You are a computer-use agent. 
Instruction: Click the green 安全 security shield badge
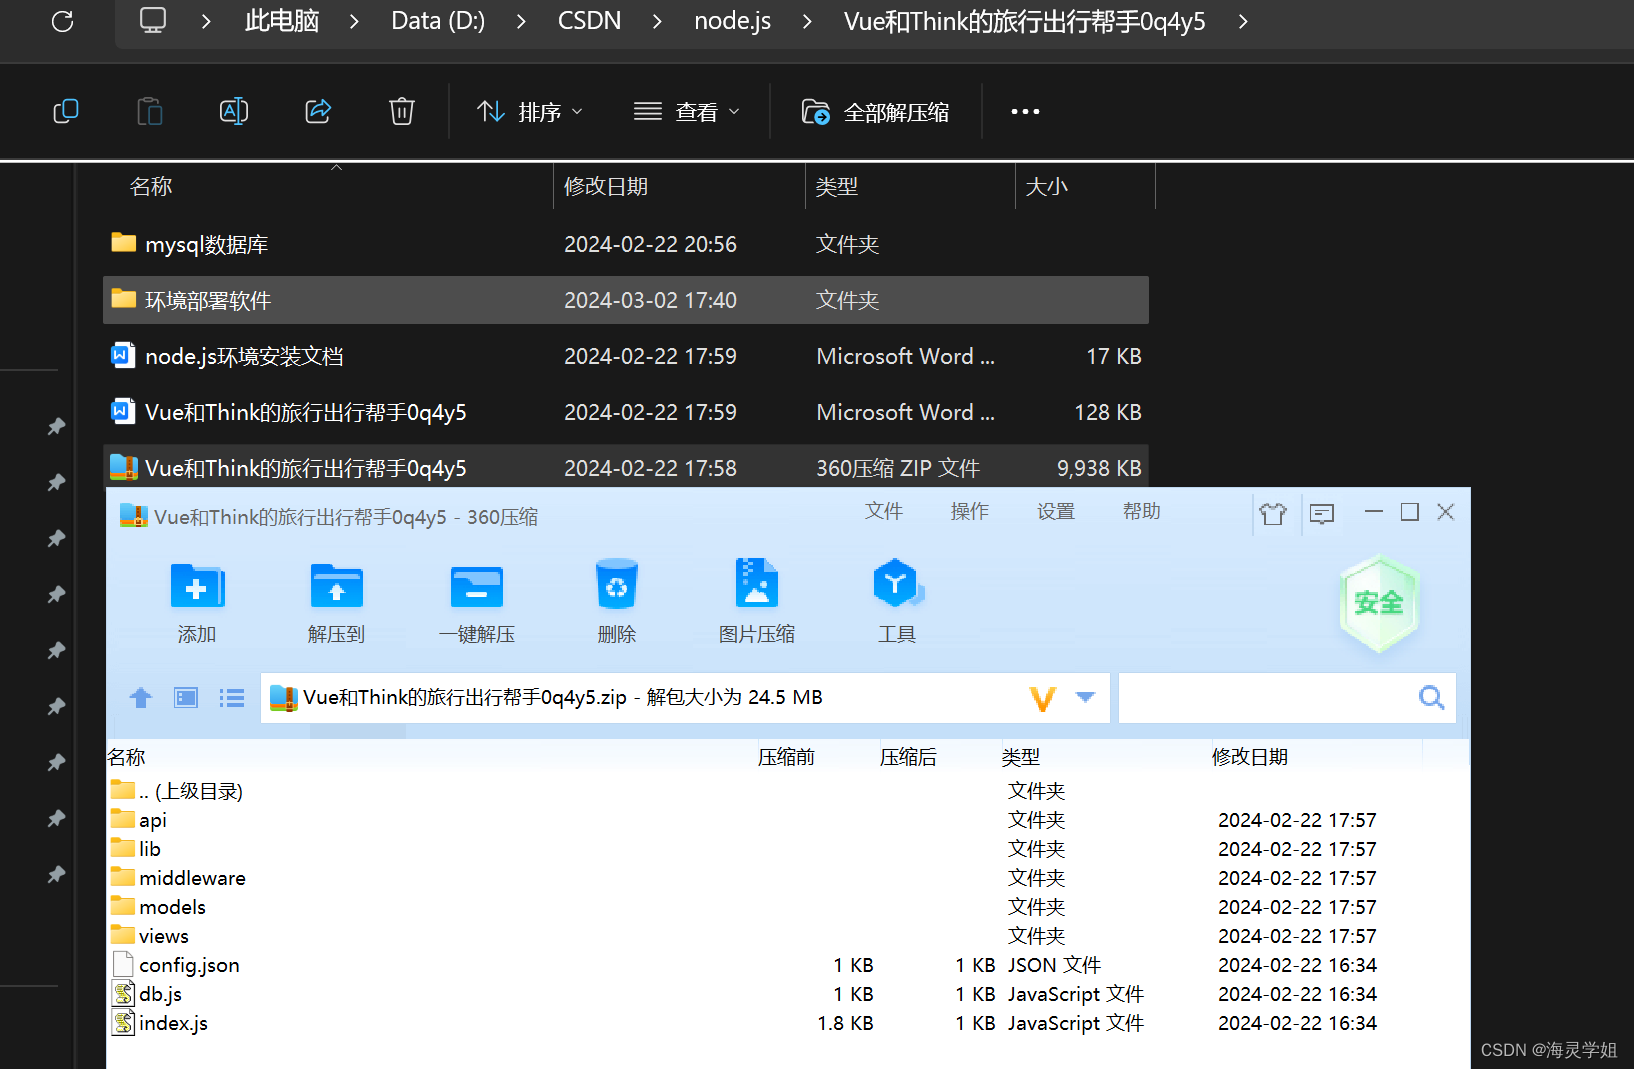[x=1379, y=603]
